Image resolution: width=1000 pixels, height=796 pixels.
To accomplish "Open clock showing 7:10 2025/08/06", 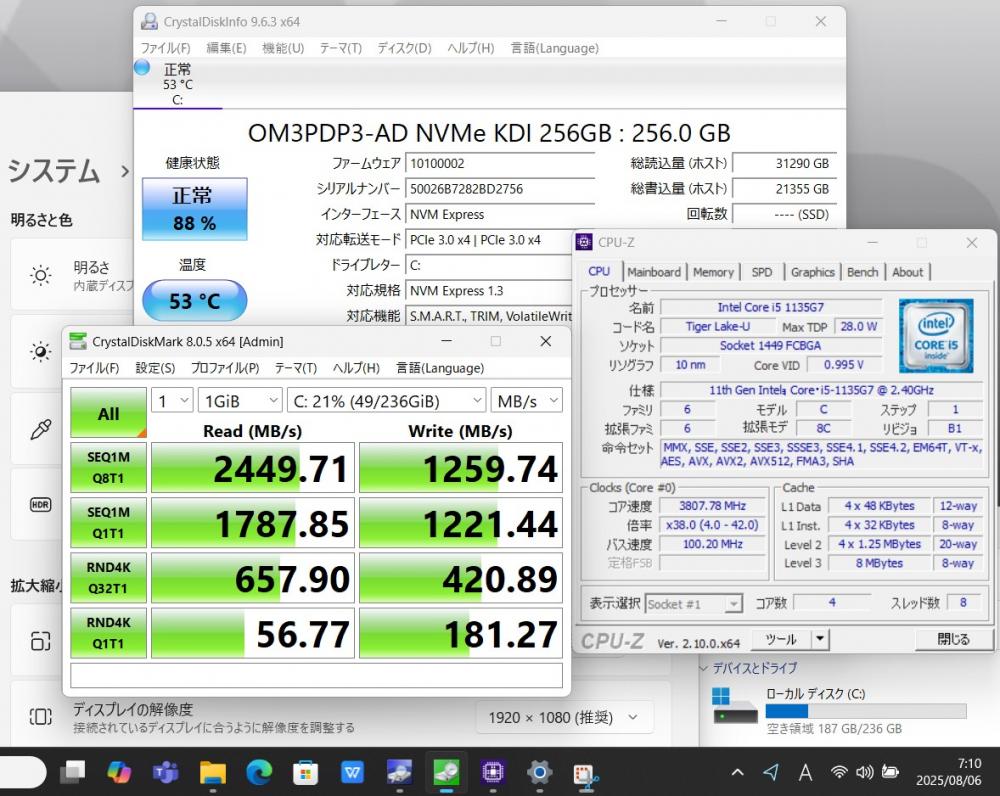I will (x=948, y=772).
